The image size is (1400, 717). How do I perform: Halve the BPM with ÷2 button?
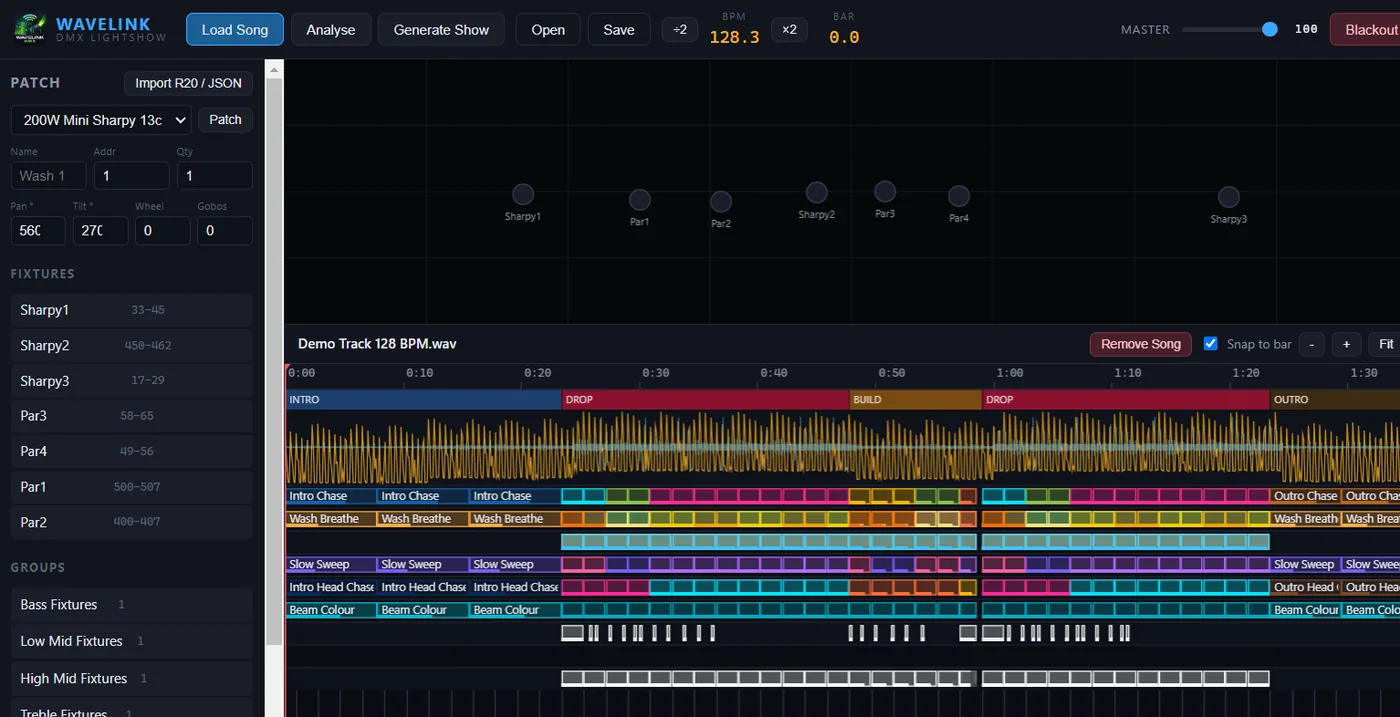pyautogui.click(x=680, y=29)
